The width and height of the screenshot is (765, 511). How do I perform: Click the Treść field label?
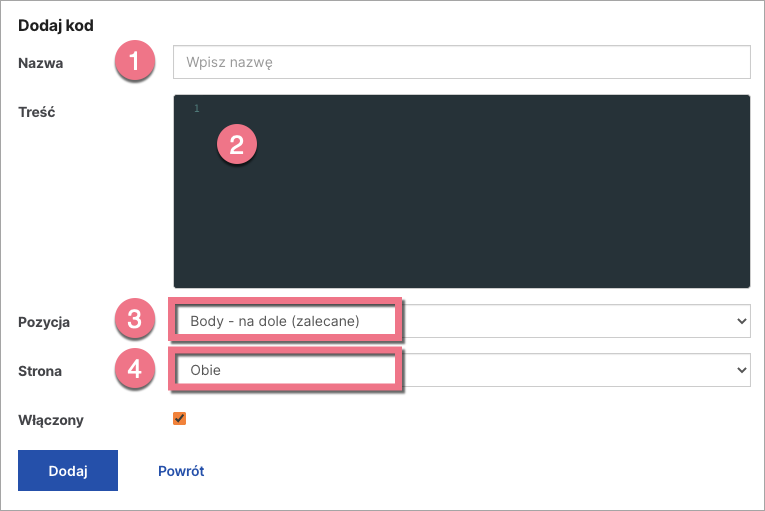37,112
